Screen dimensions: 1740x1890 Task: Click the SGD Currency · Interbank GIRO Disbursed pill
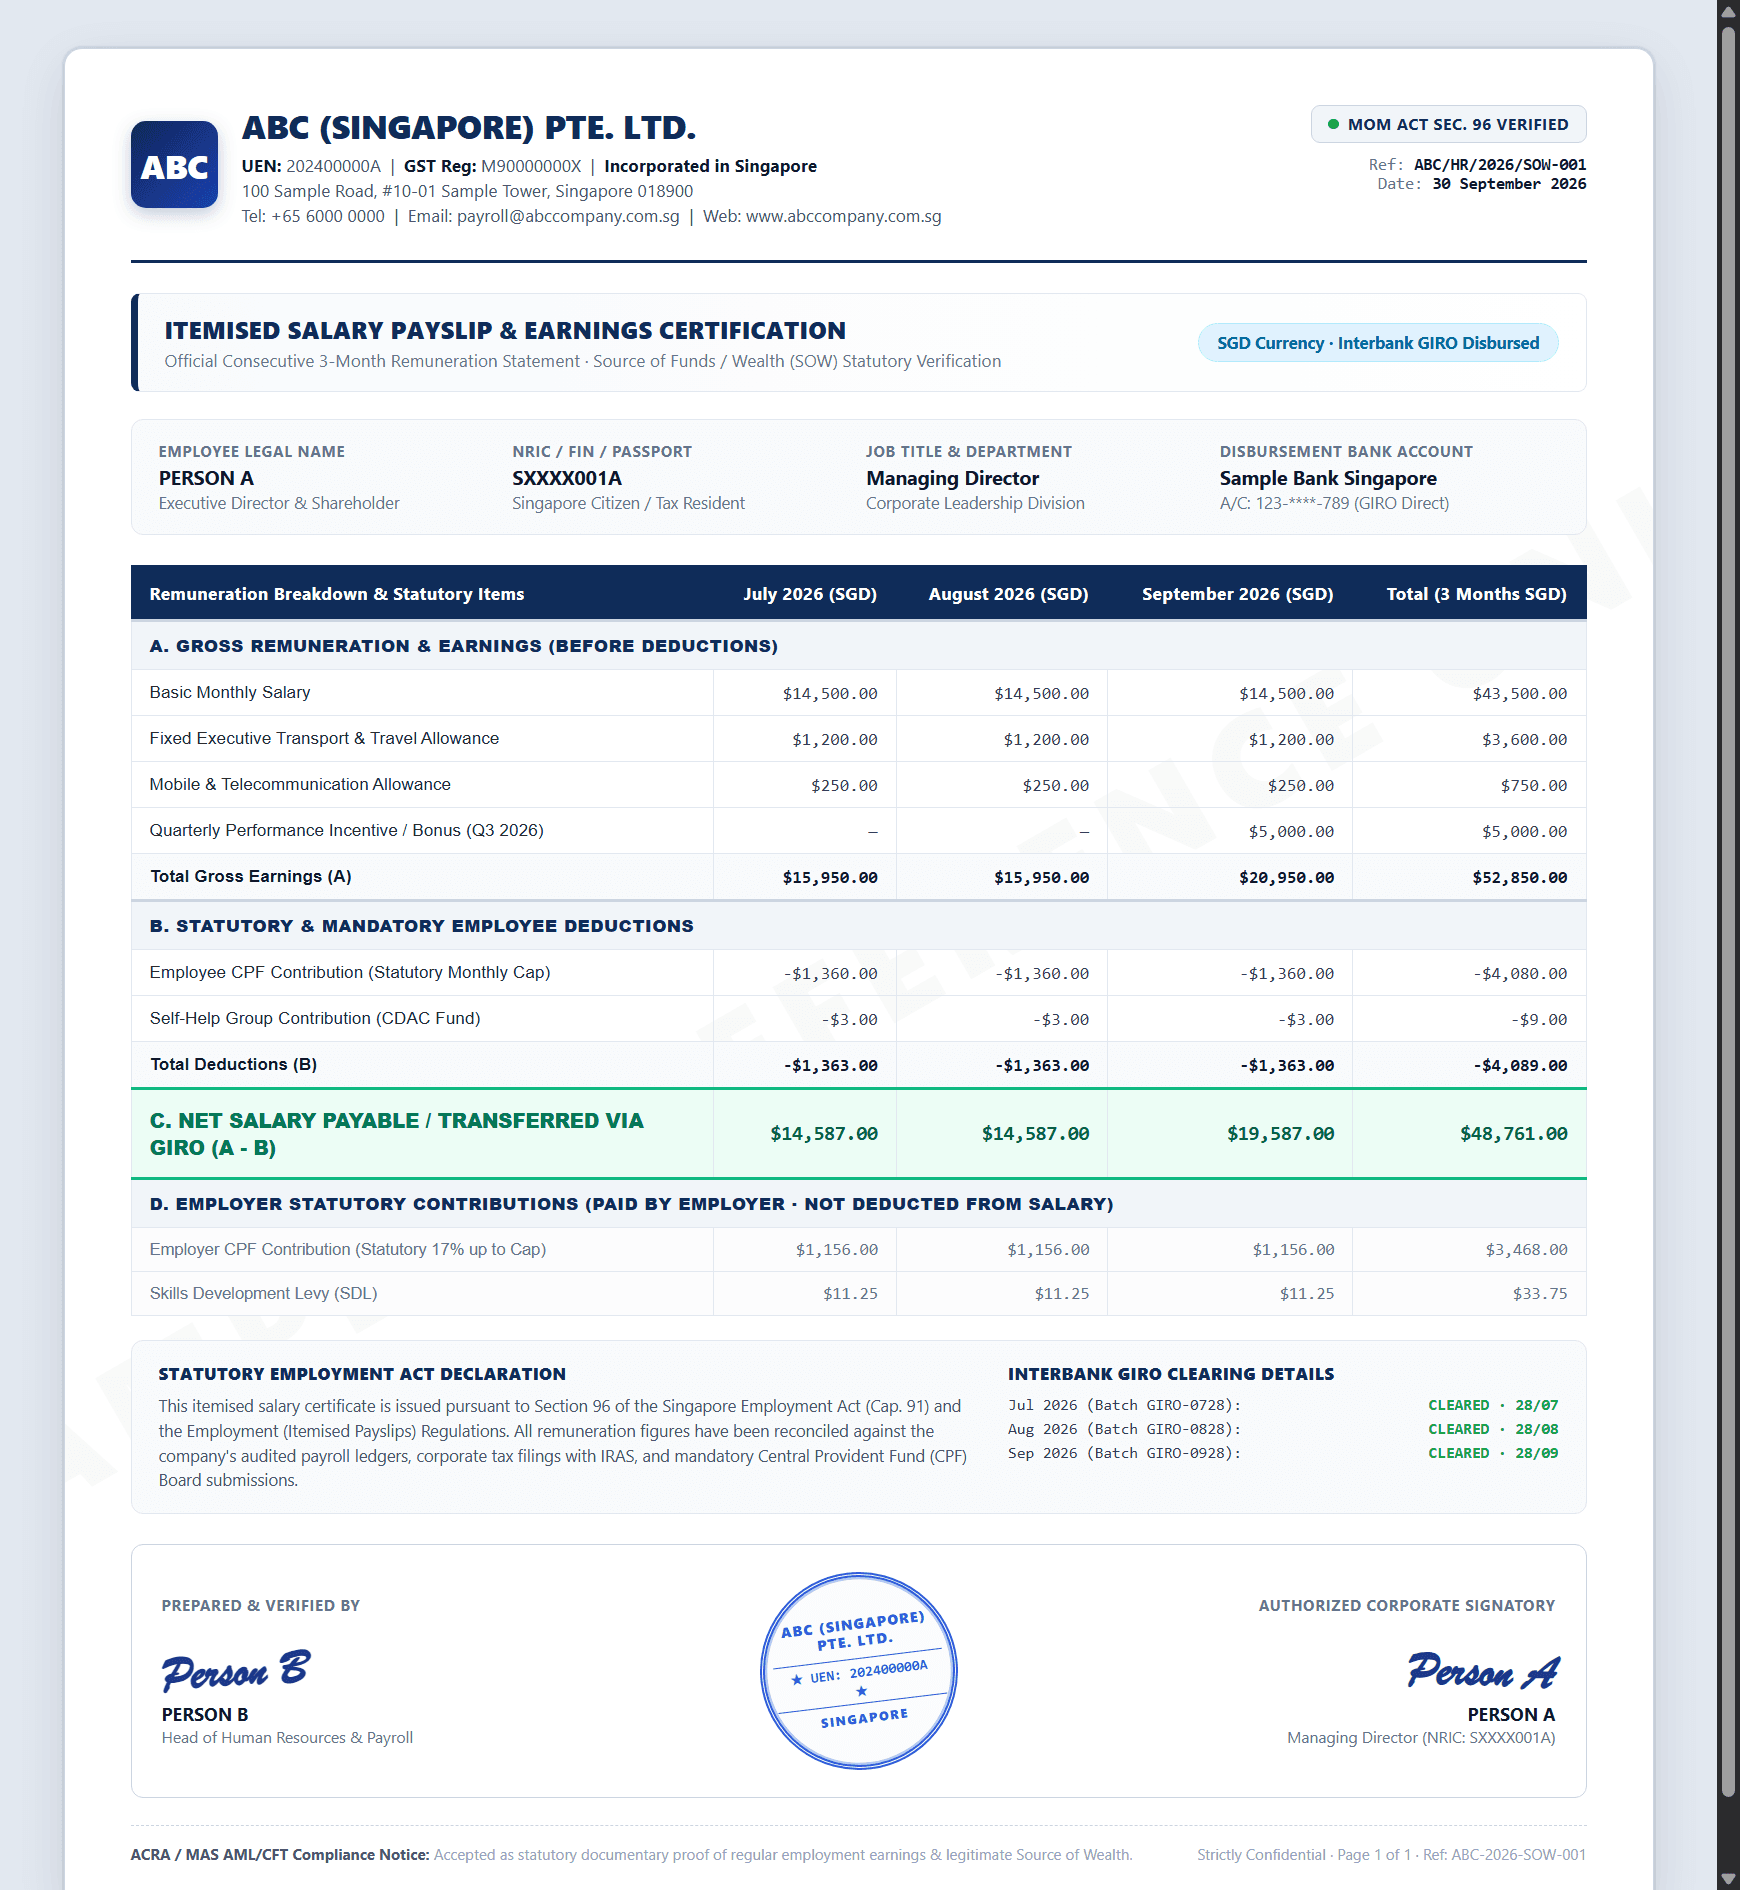coord(1378,343)
